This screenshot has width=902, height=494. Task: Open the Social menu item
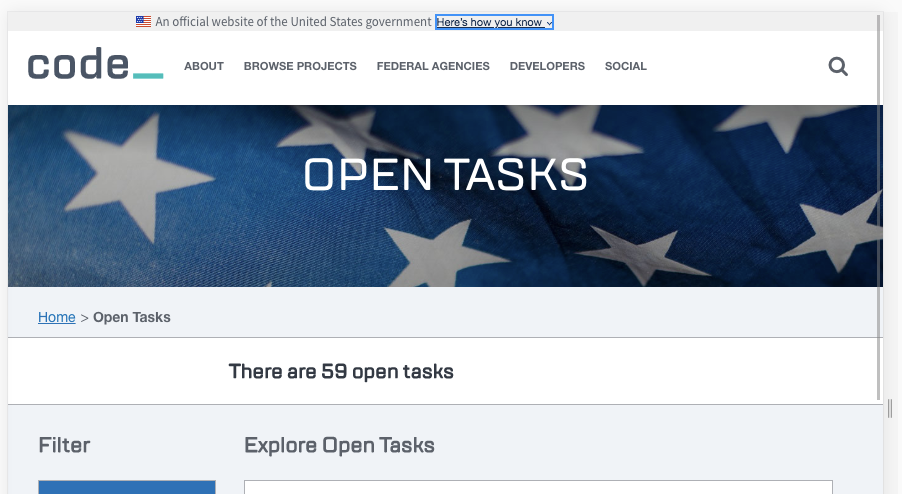point(626,66)
